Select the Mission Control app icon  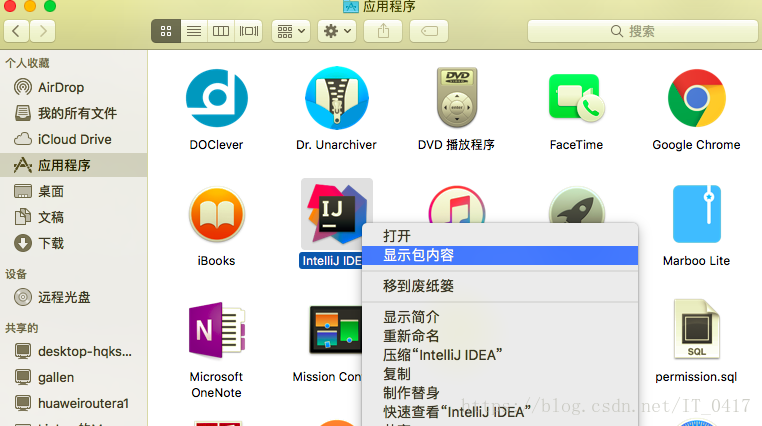pos(335,330)
